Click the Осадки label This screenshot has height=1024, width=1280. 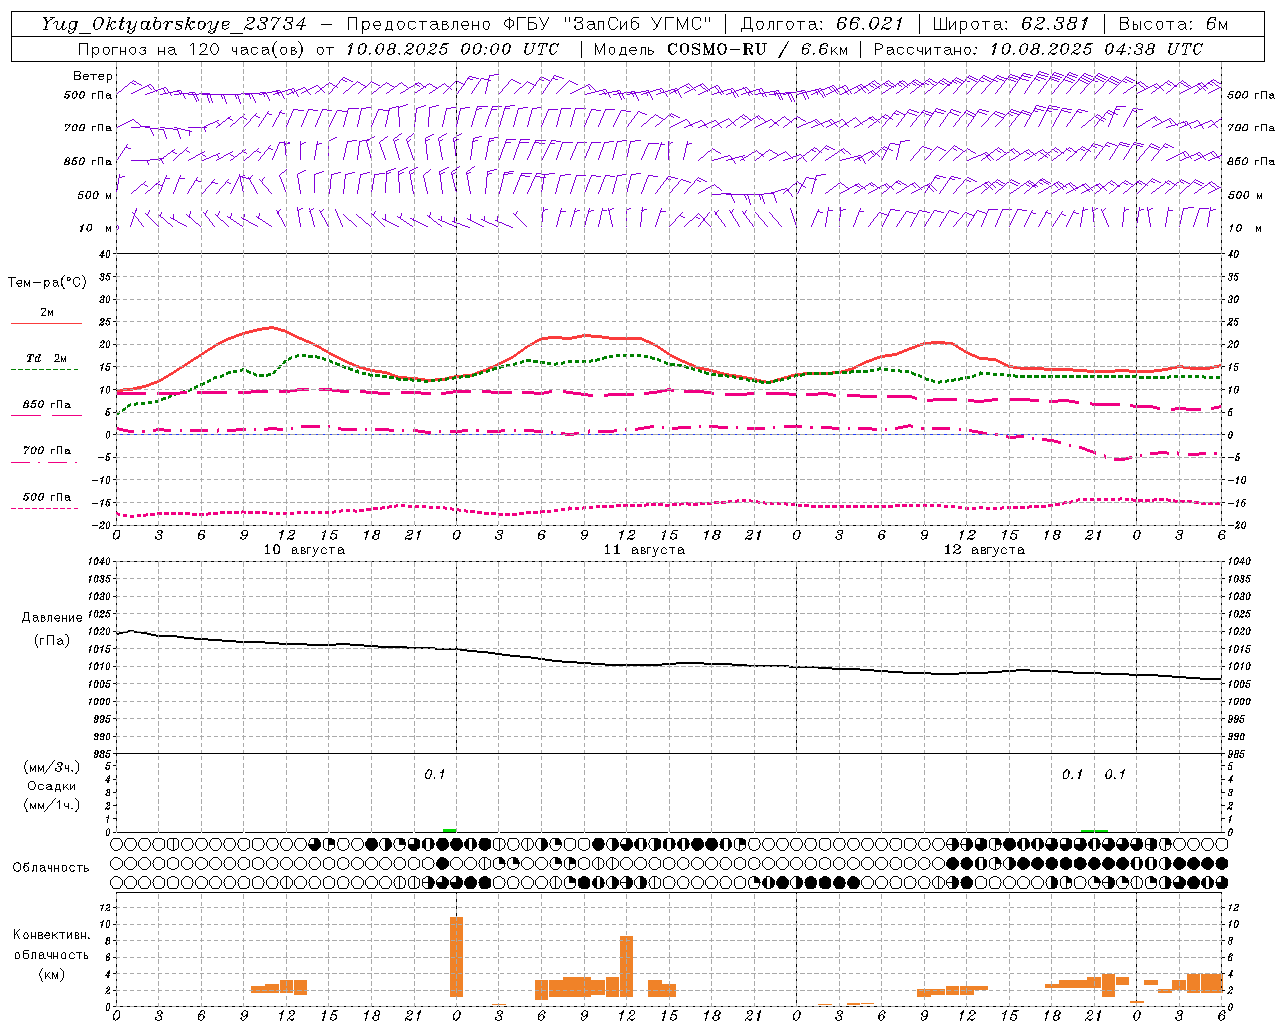[52, 786]
